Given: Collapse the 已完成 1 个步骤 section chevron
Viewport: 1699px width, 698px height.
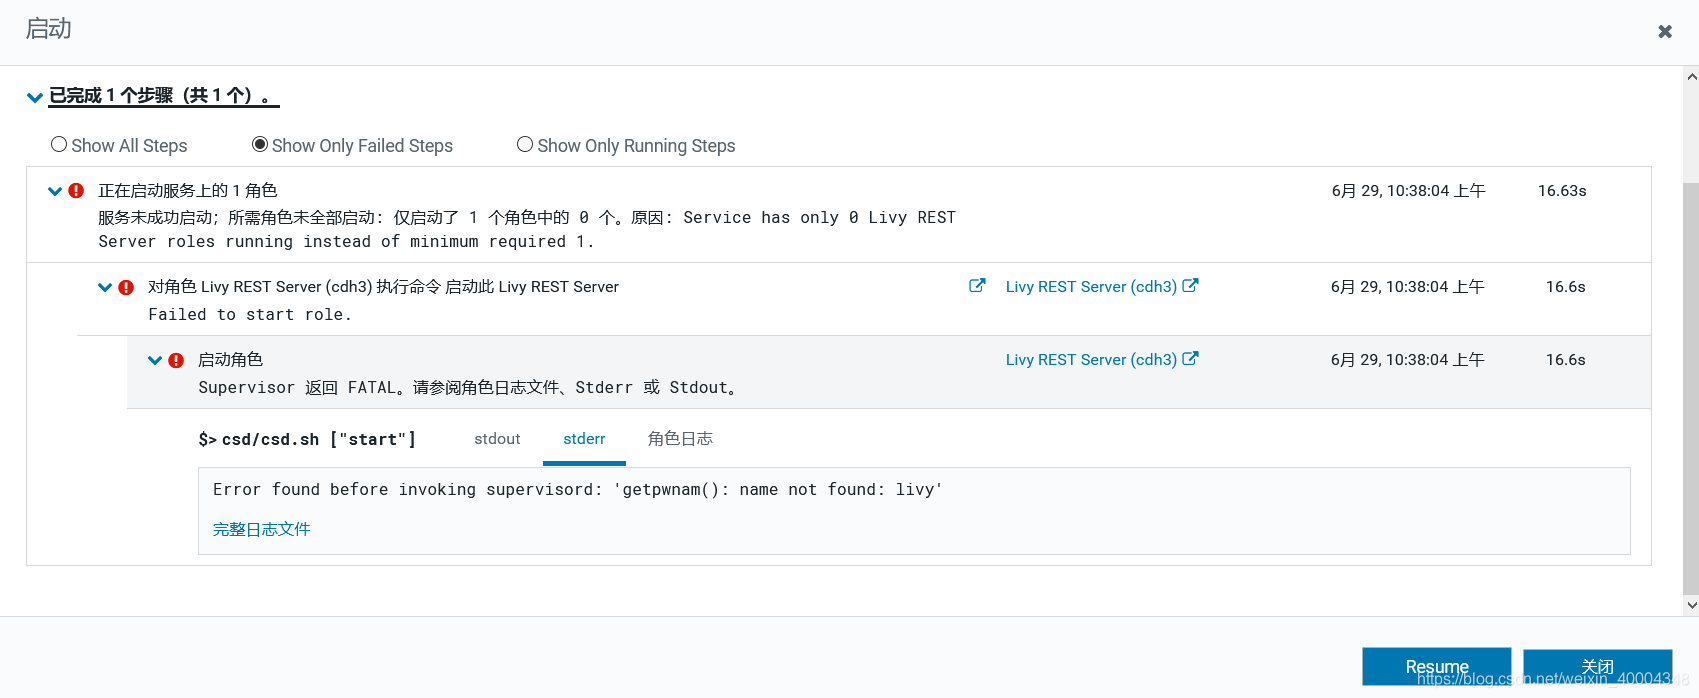Looking at the screenshot, I should coord(35,97).
